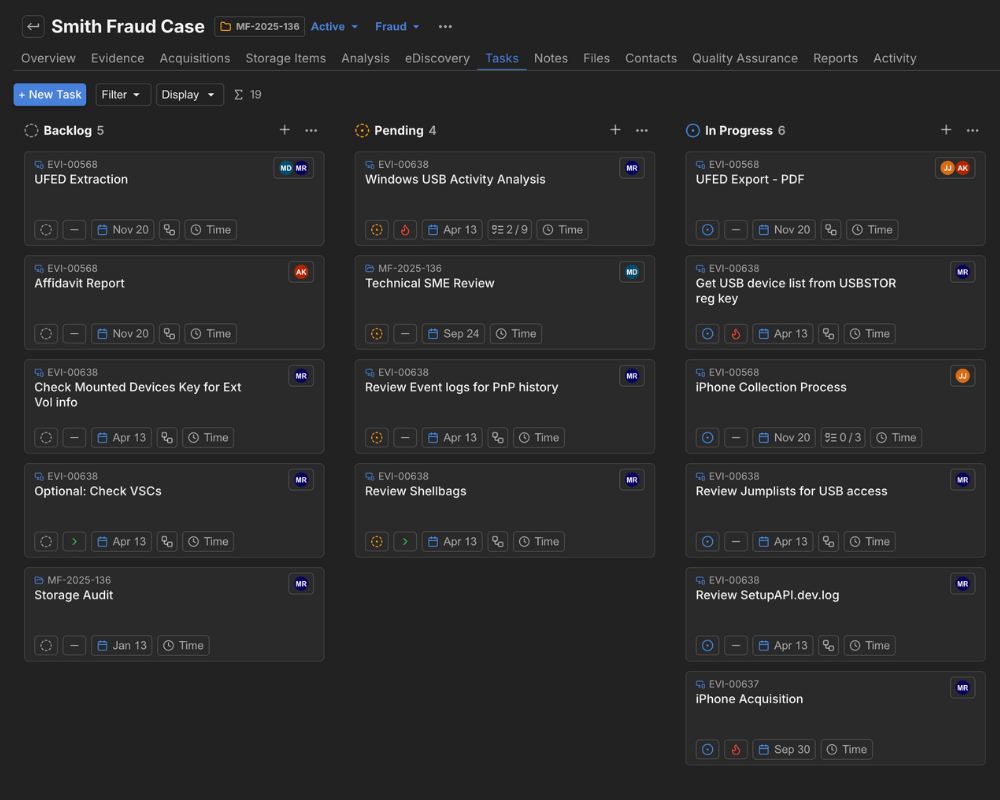Click the plus icon to add a Pending task
1000x800 pixels.
(615, 130)
